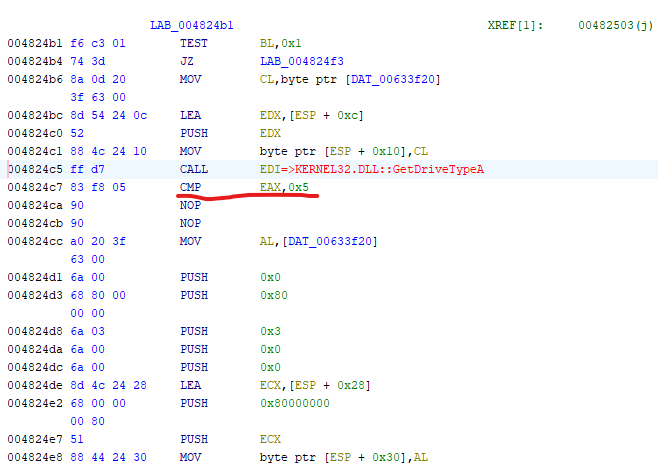Image resolution: width=658 pixels, height=465 pixels.
Task: Click the PUSH ECX instruction operand
Action: (269, 439)
